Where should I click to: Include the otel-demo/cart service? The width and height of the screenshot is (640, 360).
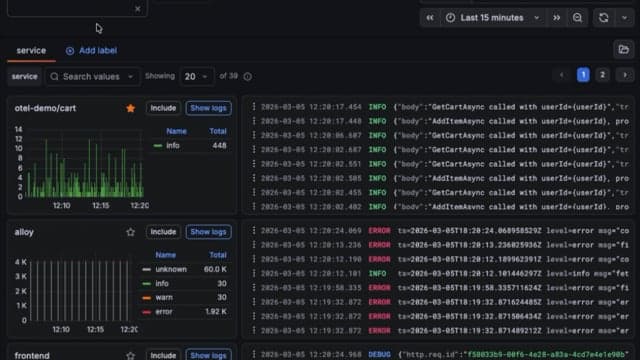[x=163, y=108]
